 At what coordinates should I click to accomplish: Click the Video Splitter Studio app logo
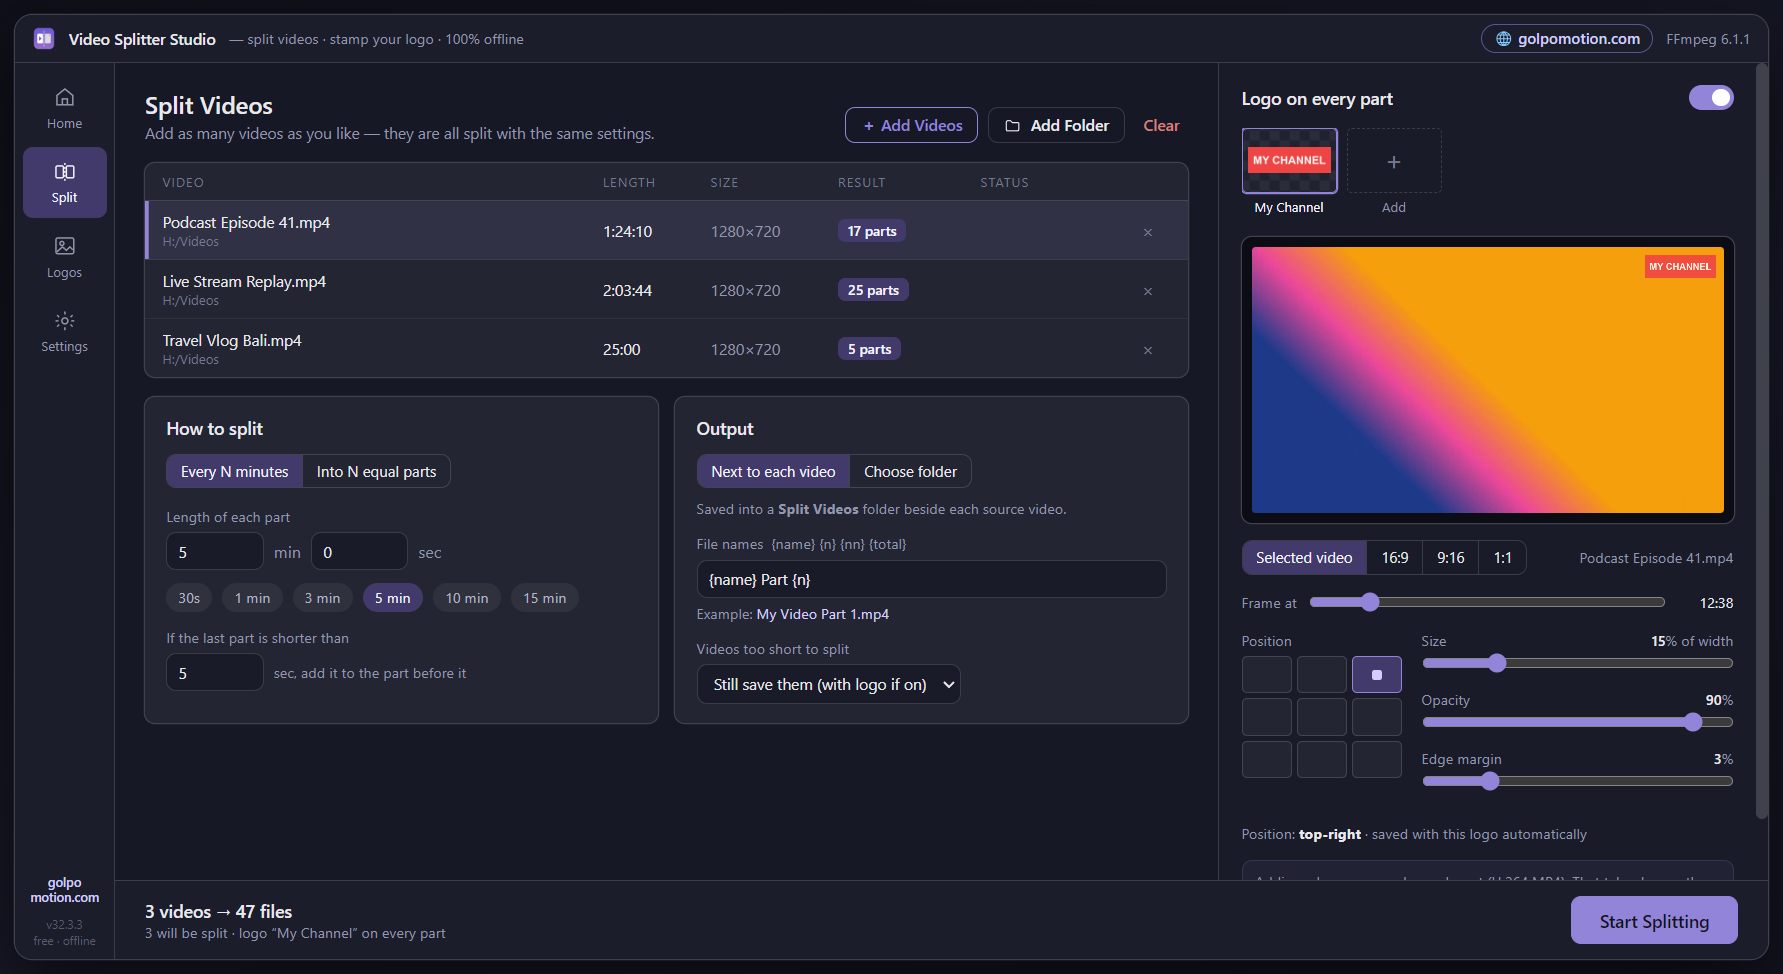point(44,39)
